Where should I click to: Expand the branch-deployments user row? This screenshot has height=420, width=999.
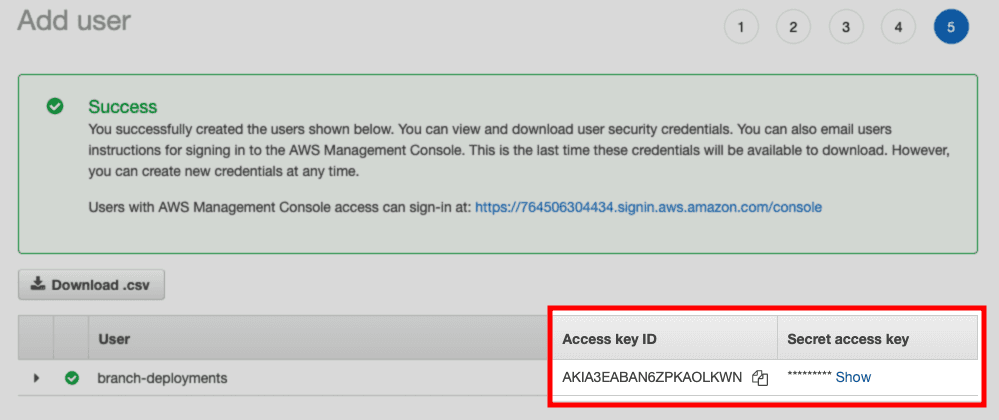point(36,378)
